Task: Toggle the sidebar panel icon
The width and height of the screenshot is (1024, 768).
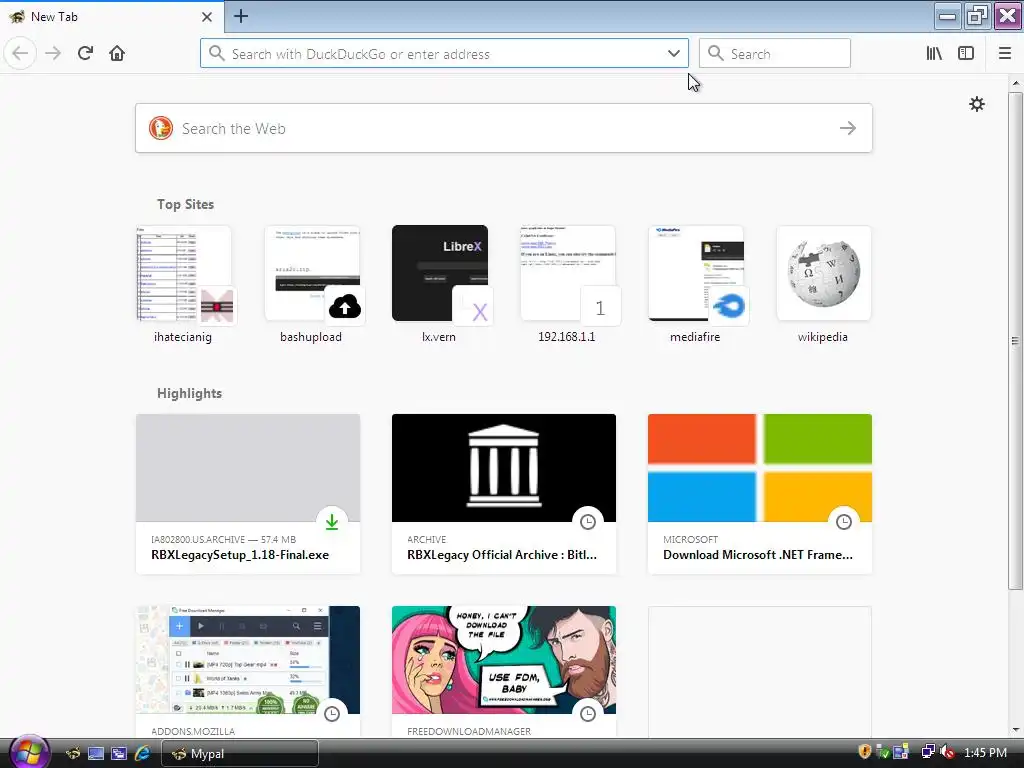Action: pyautogui.click(x=966, y=53)
